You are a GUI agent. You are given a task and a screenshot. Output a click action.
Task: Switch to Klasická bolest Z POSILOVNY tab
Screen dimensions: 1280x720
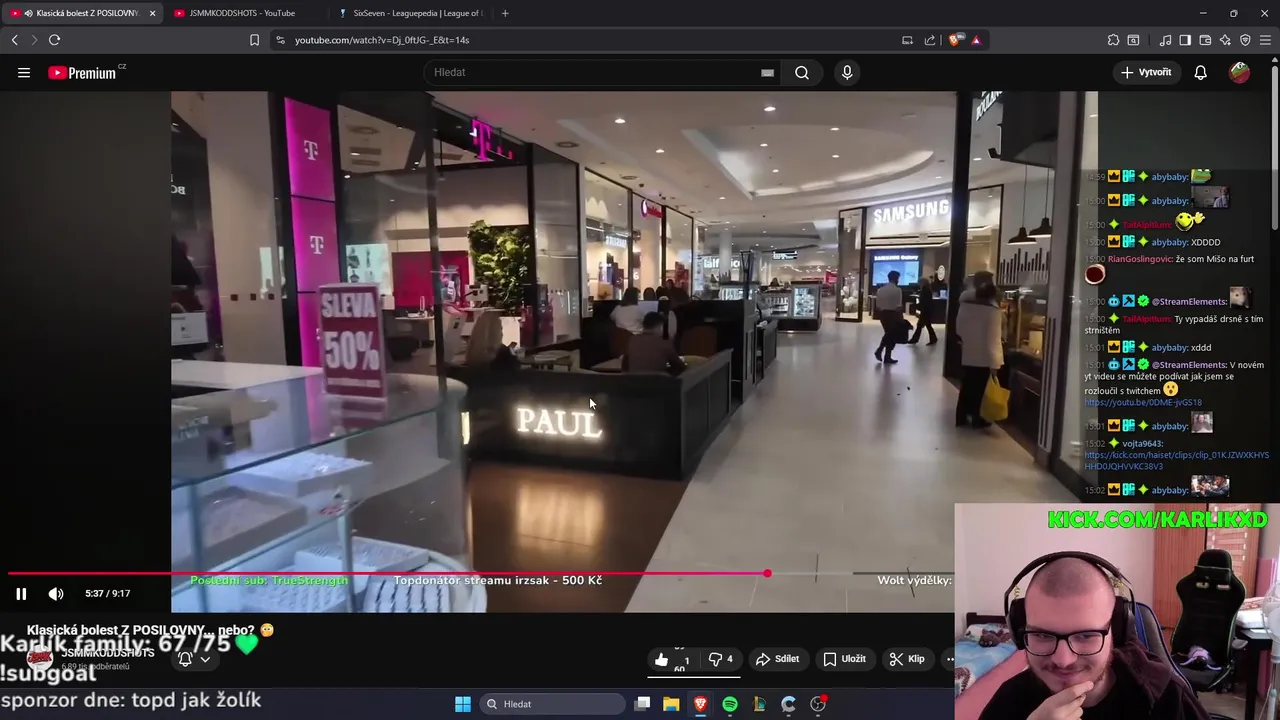80,13
